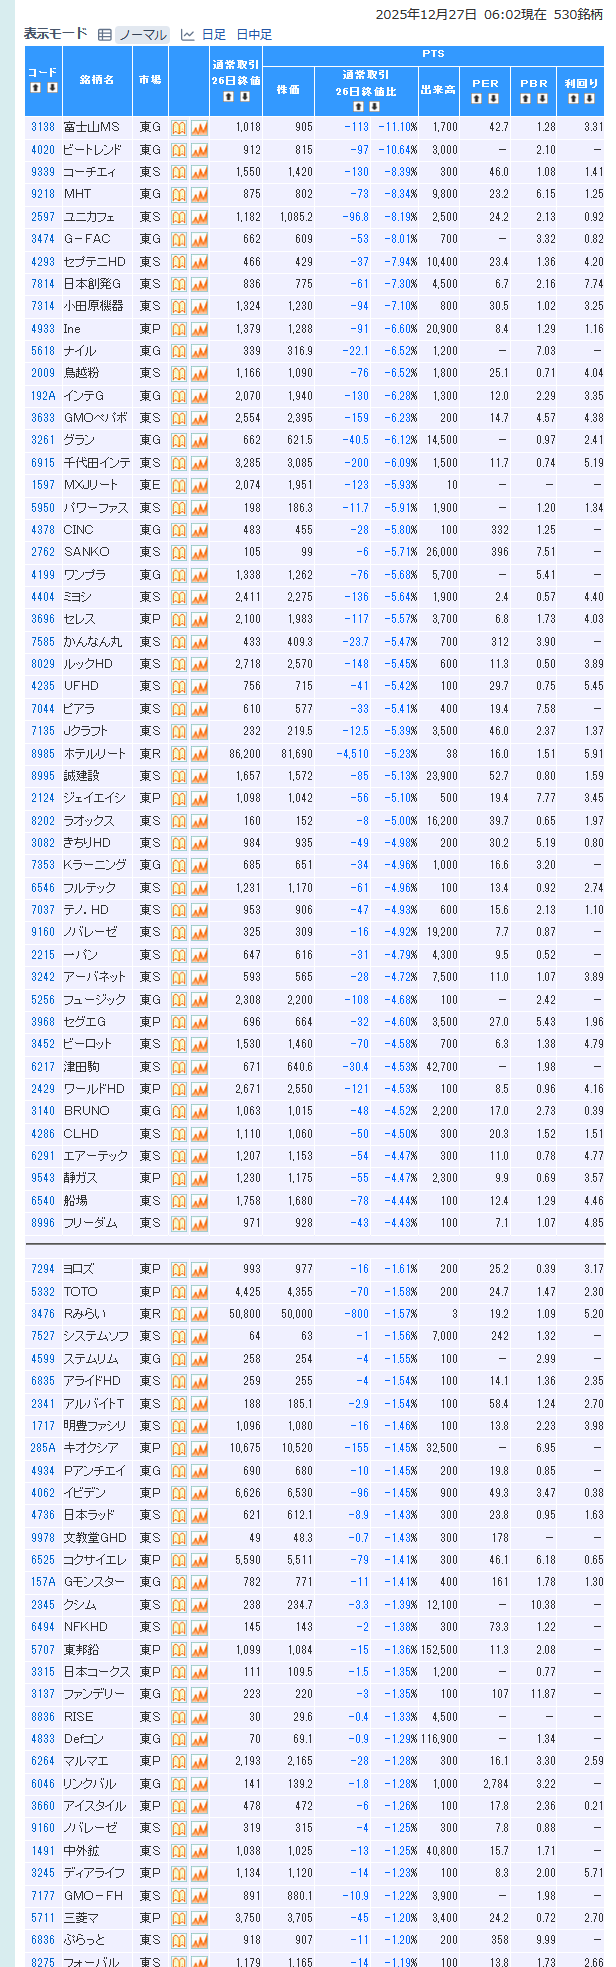Open stock code link 192A
Screen dimensions: 616x1967
tap(43, 396)
